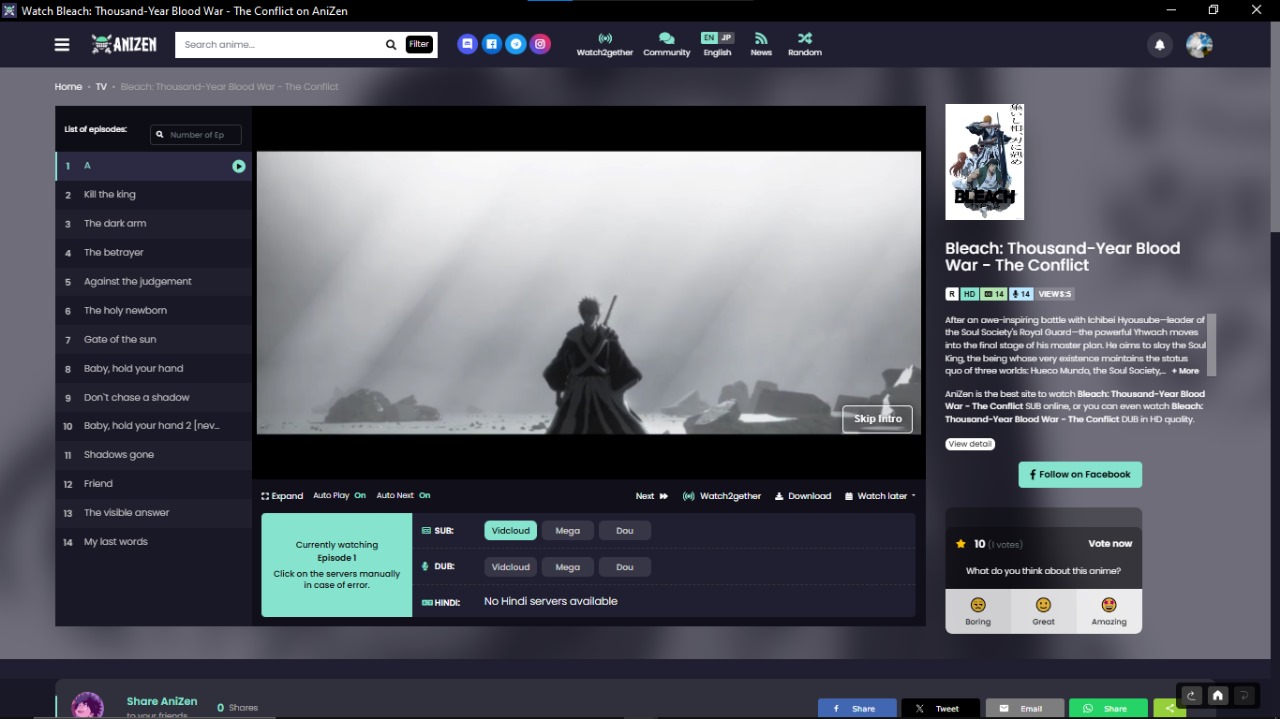The width and height of the screenshot is (1280, 719).
Task: Click the search magnifier icon
Action: click(391, 45)
